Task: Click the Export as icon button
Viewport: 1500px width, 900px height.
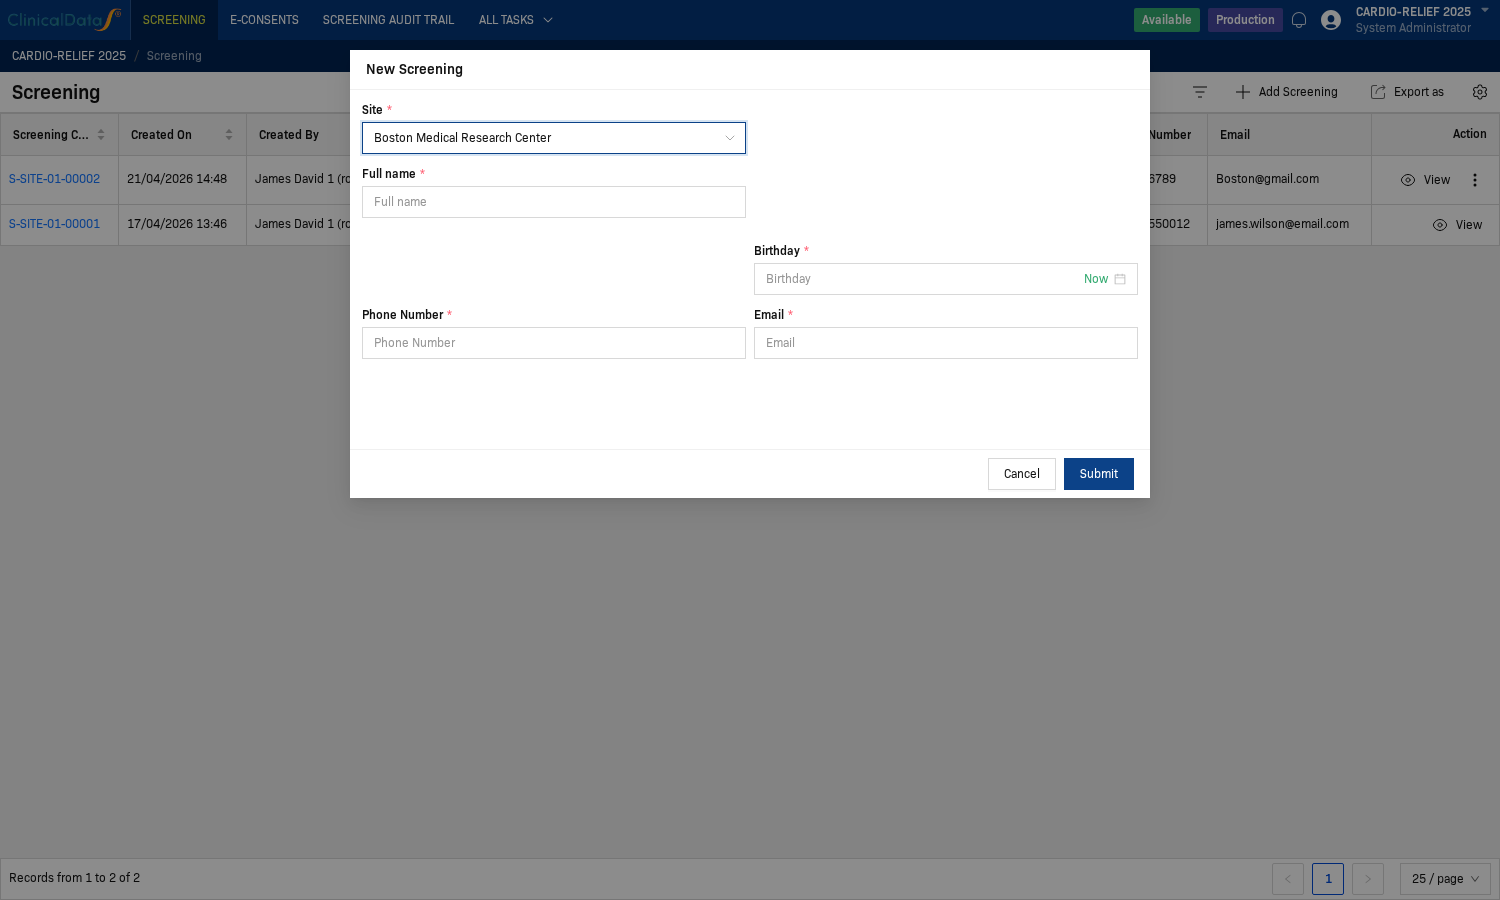Action: [x=1407, y=92]
